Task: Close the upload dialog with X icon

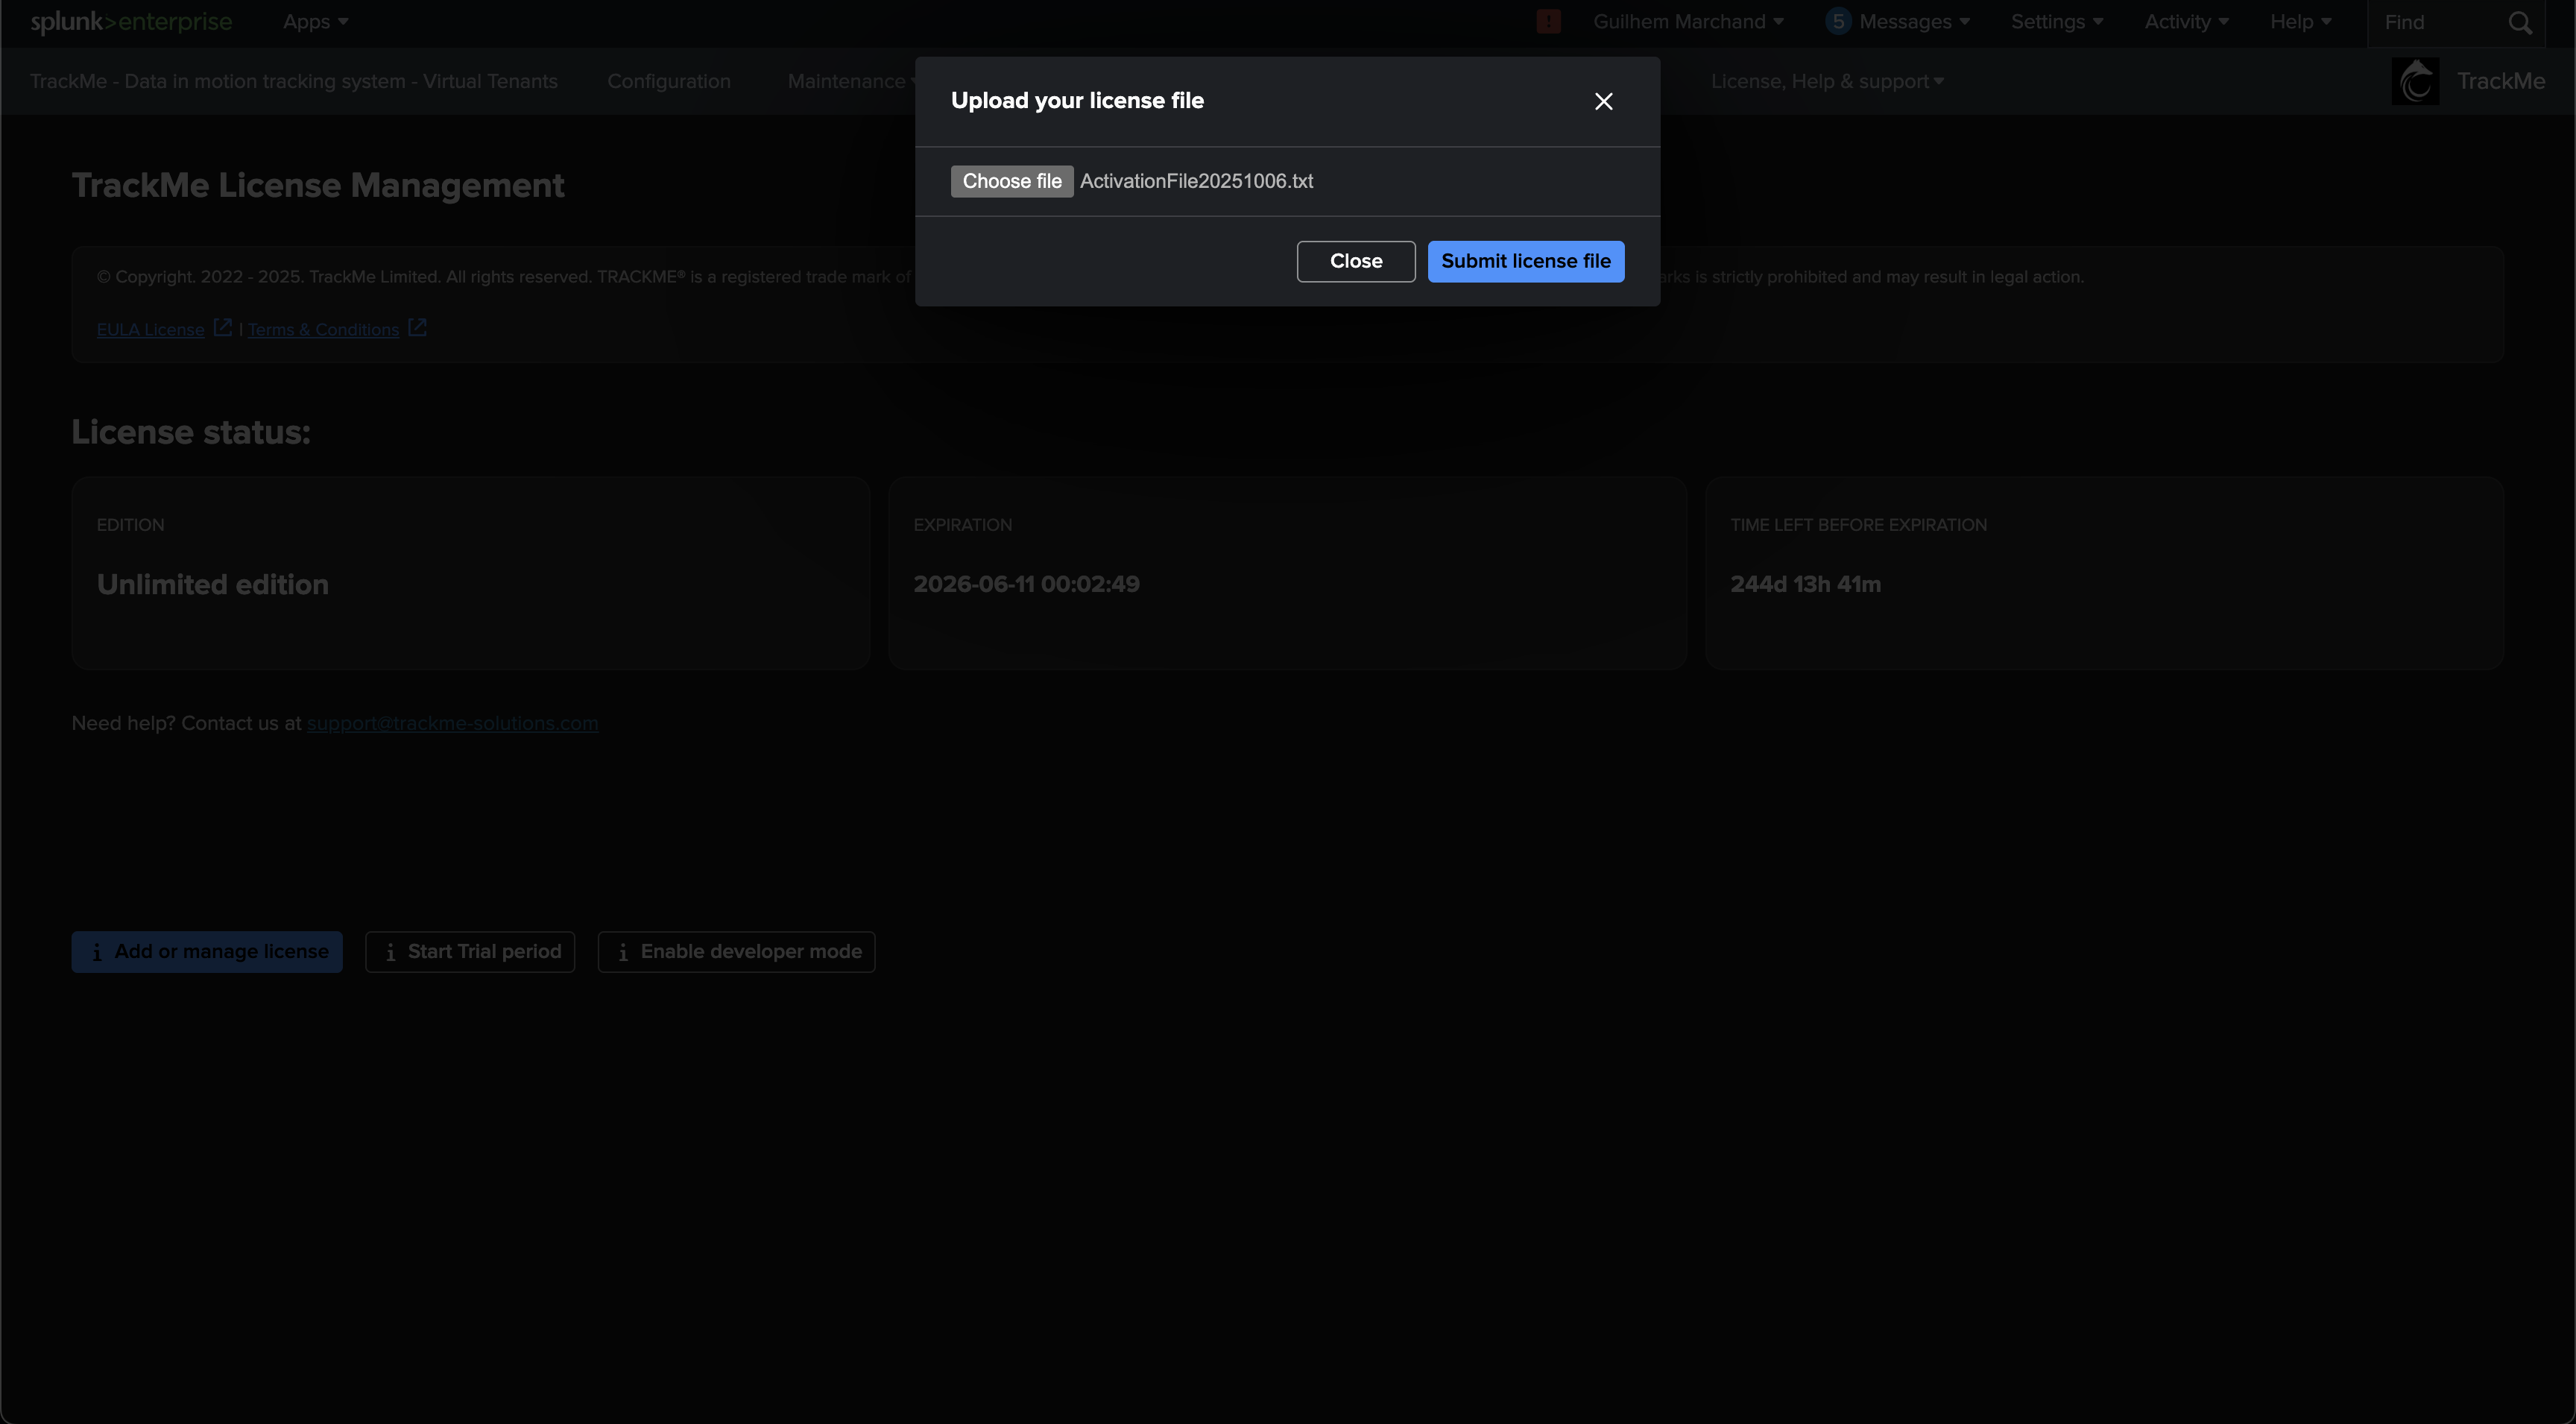Action: click(1603, 101)
